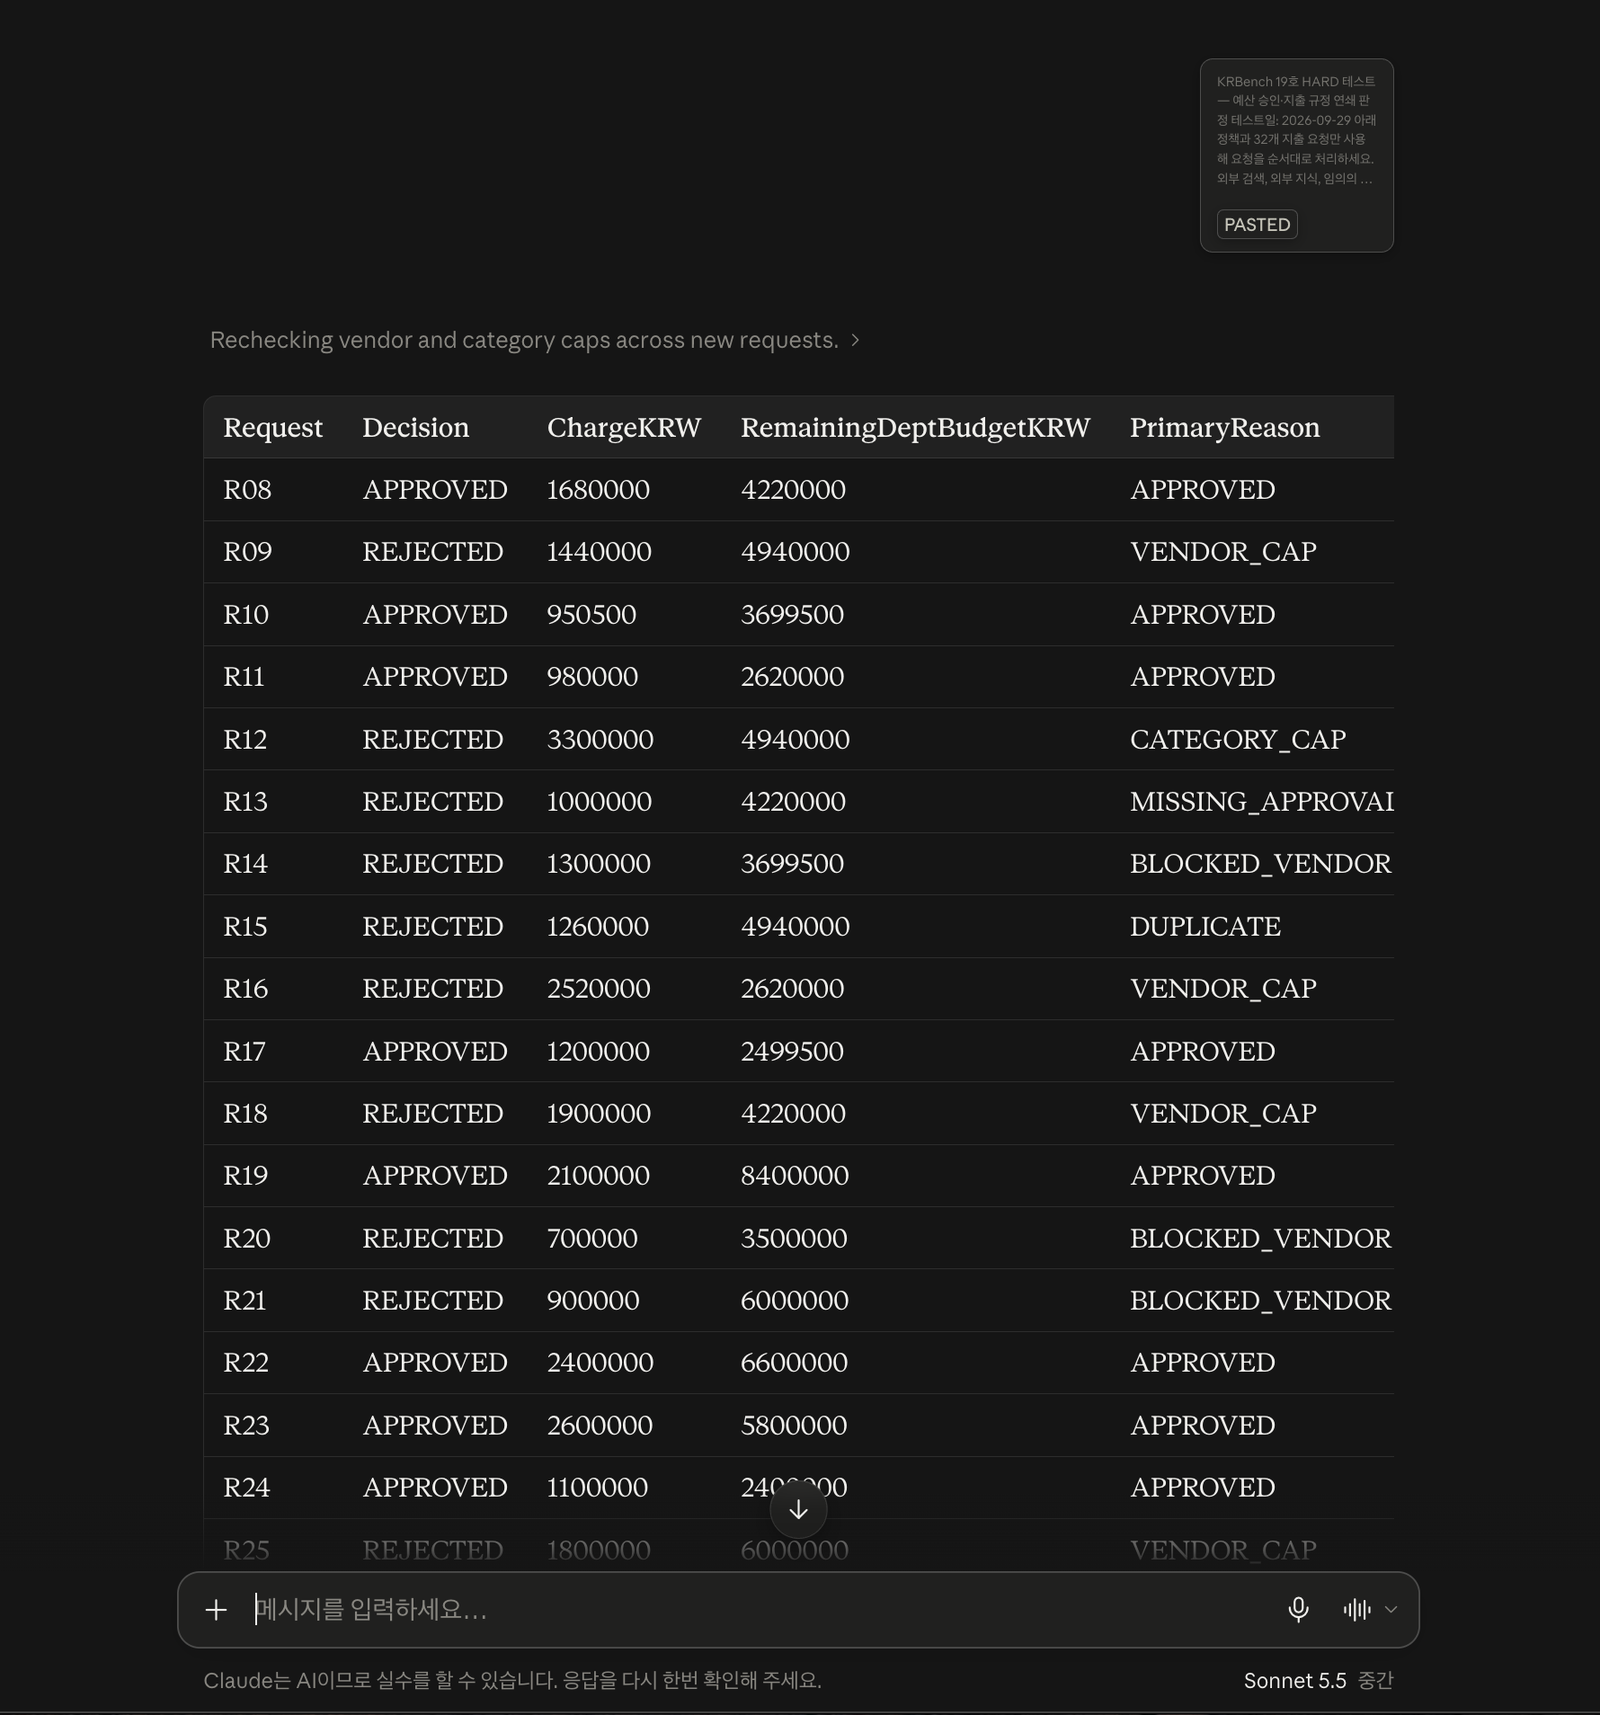Screen dimensions: 1600x1715
Task: Select the R08 request cell
Action: (247, 490)
